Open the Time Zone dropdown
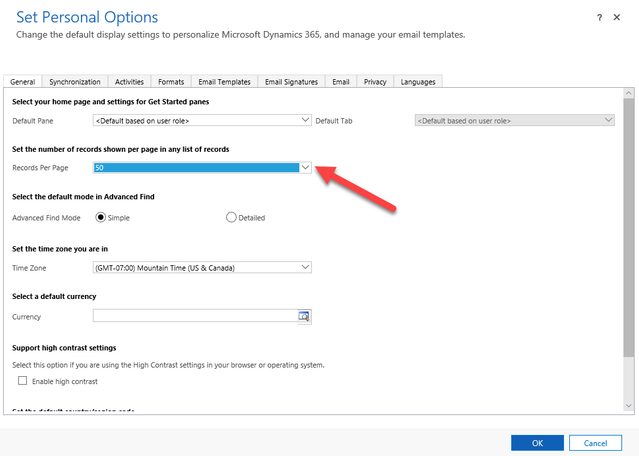This screenshot has width=639, height=456. click(x=306, y=267)
